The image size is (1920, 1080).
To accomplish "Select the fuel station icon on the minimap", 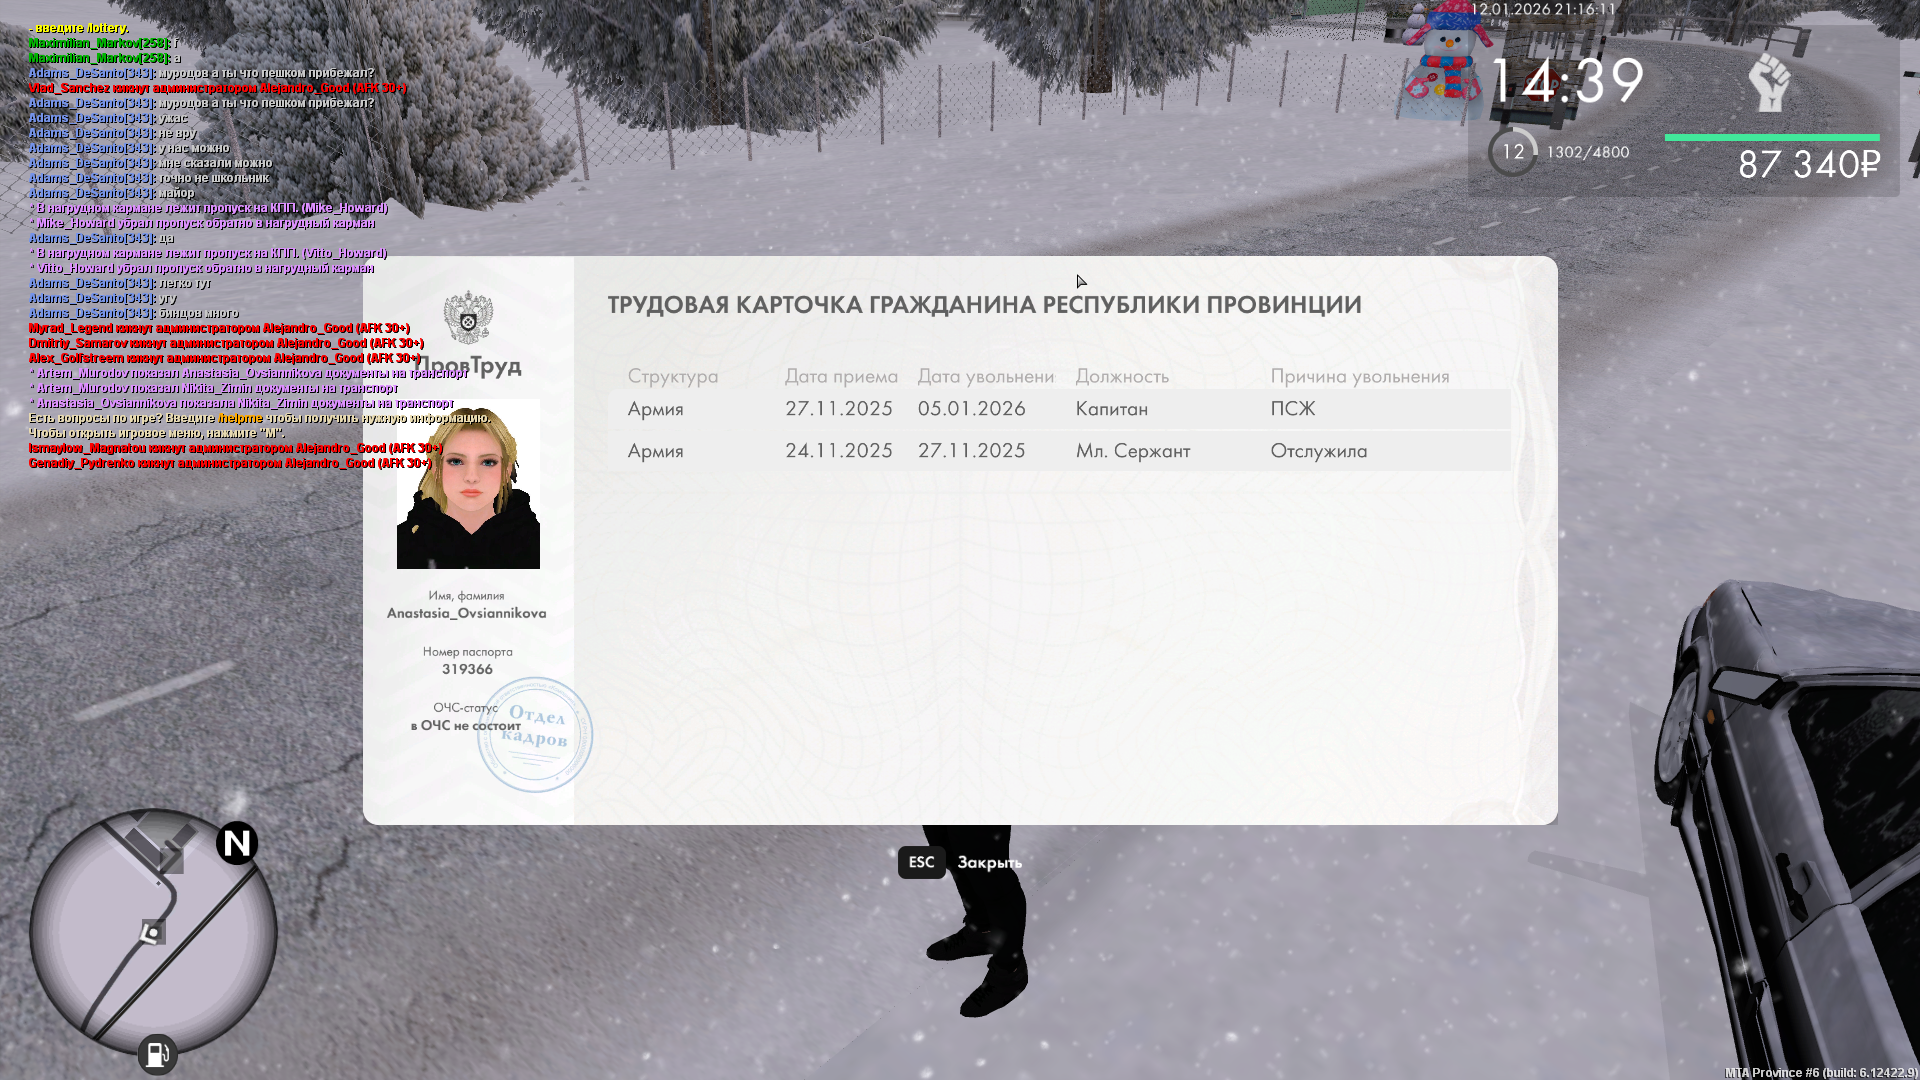I will [x=155, y=1053].
